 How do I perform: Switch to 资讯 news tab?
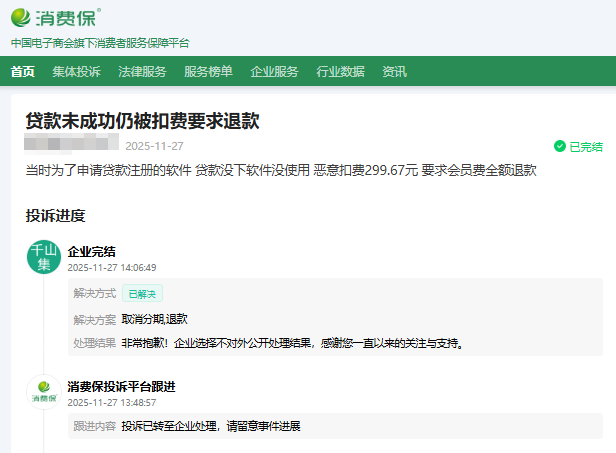point(394,72)
